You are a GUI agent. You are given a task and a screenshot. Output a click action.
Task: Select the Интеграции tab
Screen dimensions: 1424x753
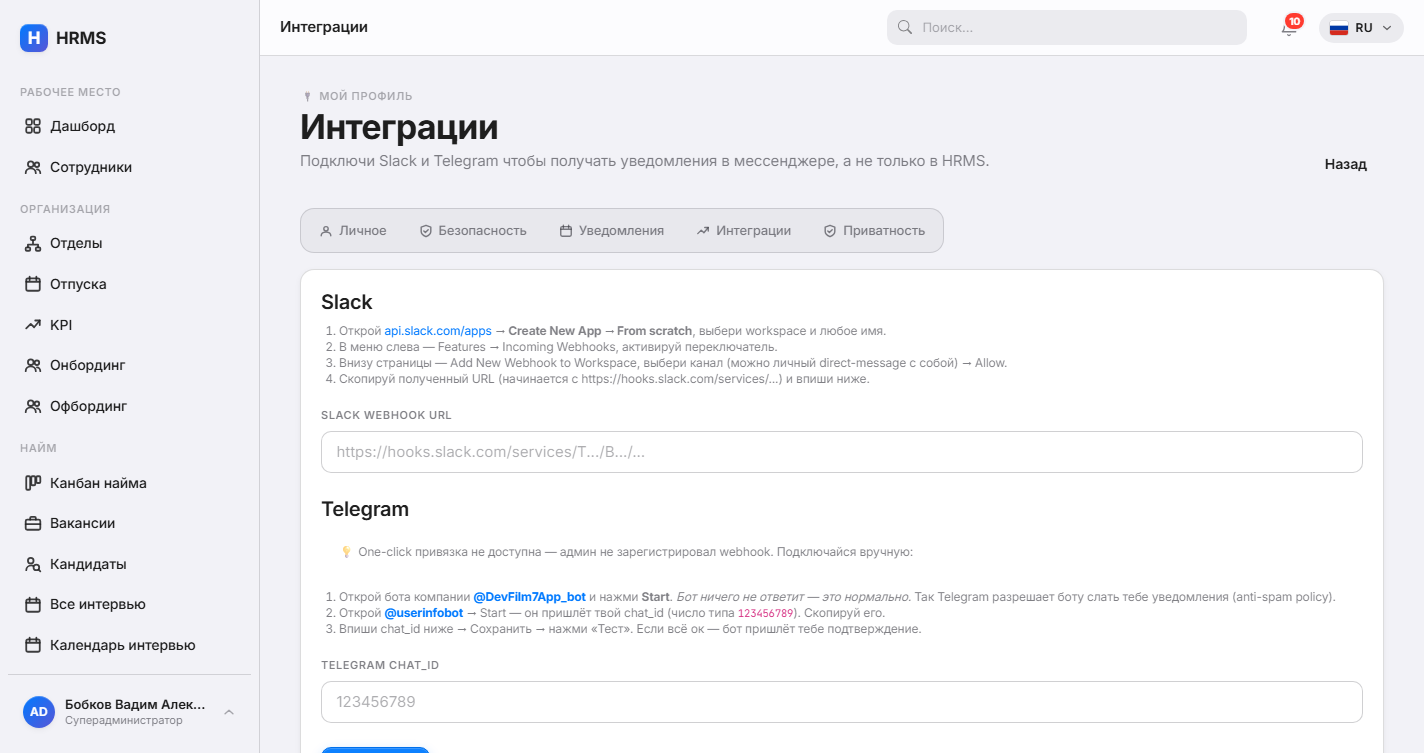744,231
